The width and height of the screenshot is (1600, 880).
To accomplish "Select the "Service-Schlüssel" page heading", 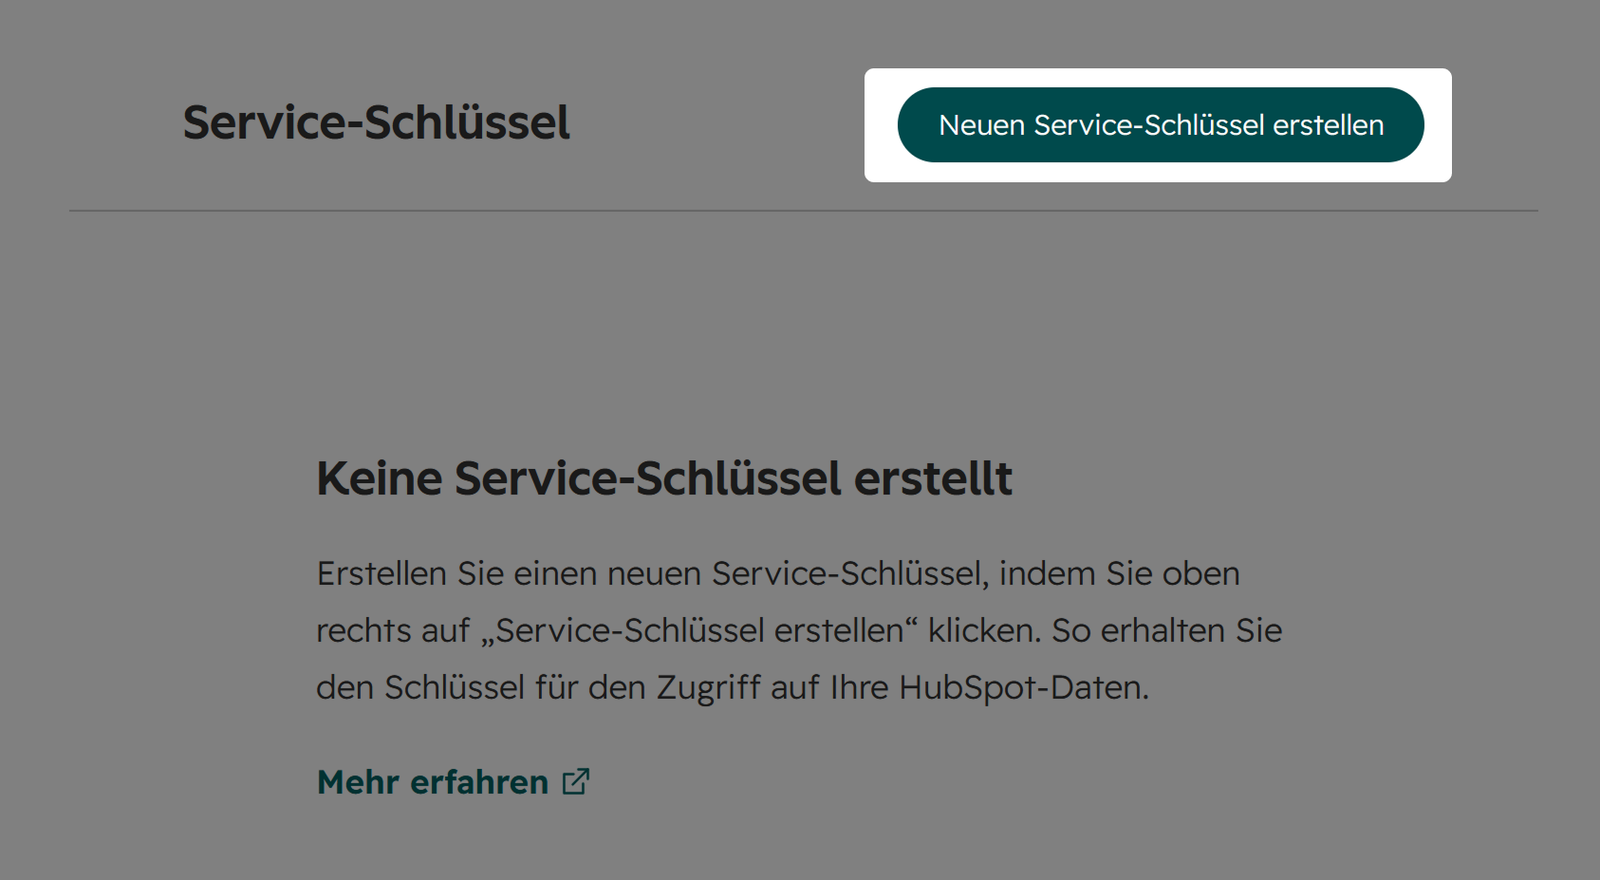I will pos(376,123).
